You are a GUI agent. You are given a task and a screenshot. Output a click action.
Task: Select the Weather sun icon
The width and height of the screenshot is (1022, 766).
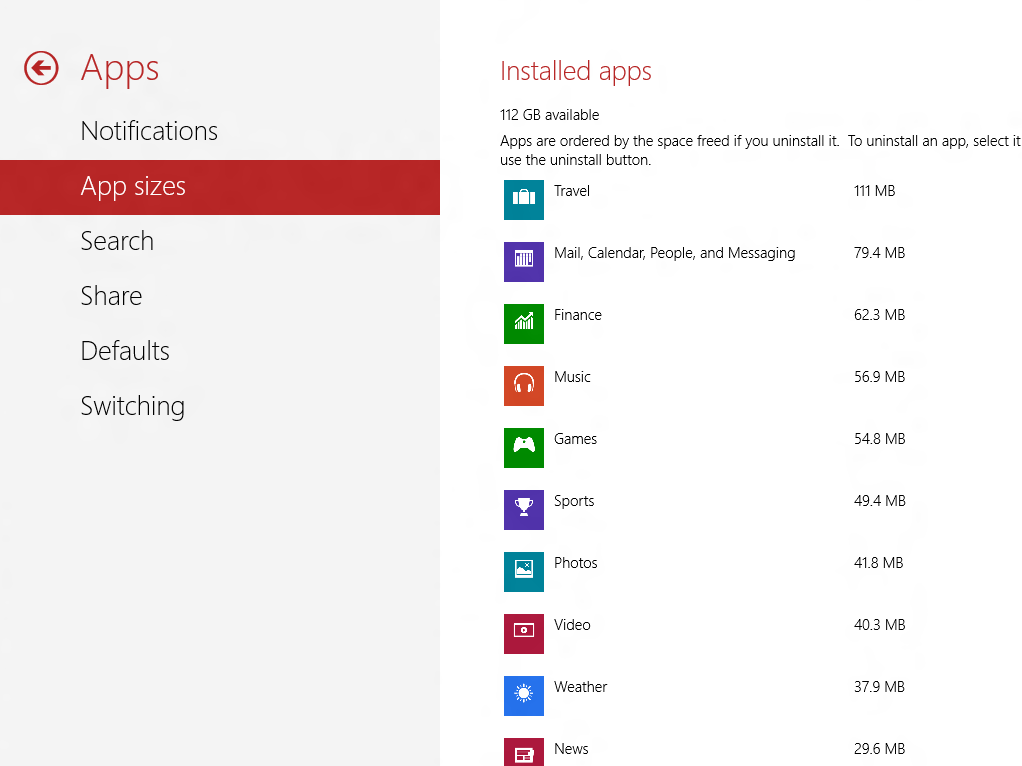523,695
